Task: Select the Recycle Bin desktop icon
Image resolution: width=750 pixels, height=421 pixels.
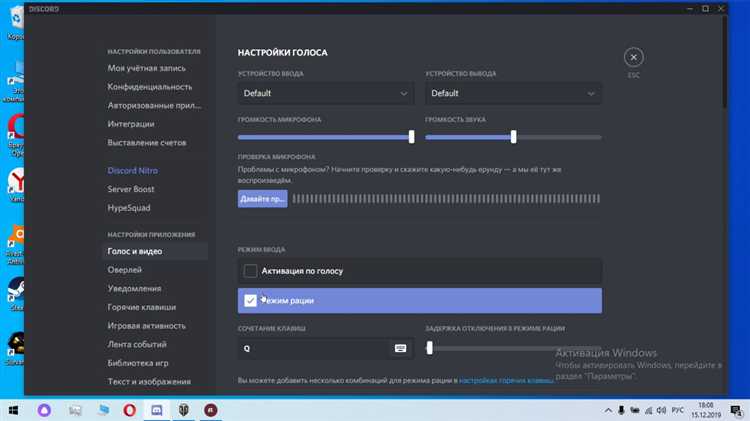Action: (x=16, y=22)
